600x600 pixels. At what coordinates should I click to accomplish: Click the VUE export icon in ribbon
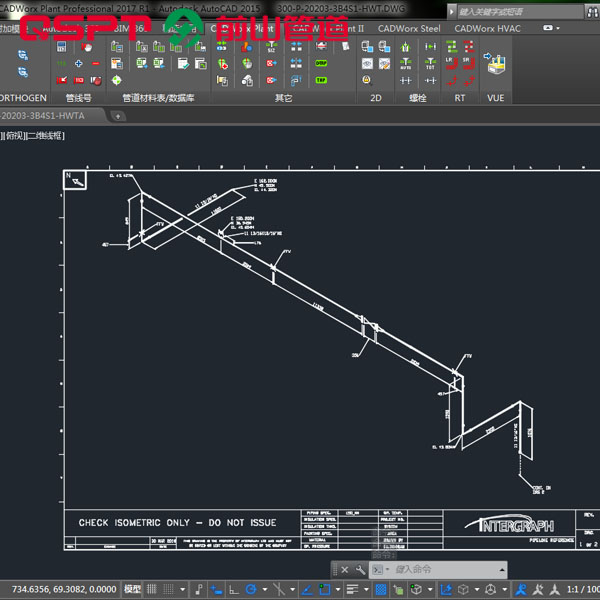(497, 65)
